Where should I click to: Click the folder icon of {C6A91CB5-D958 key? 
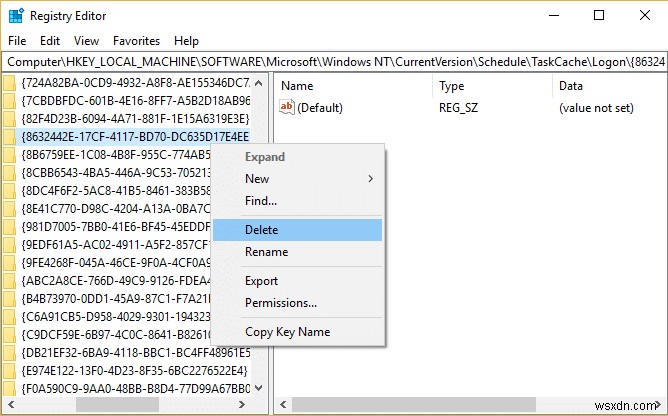click(x=9, y=317)
